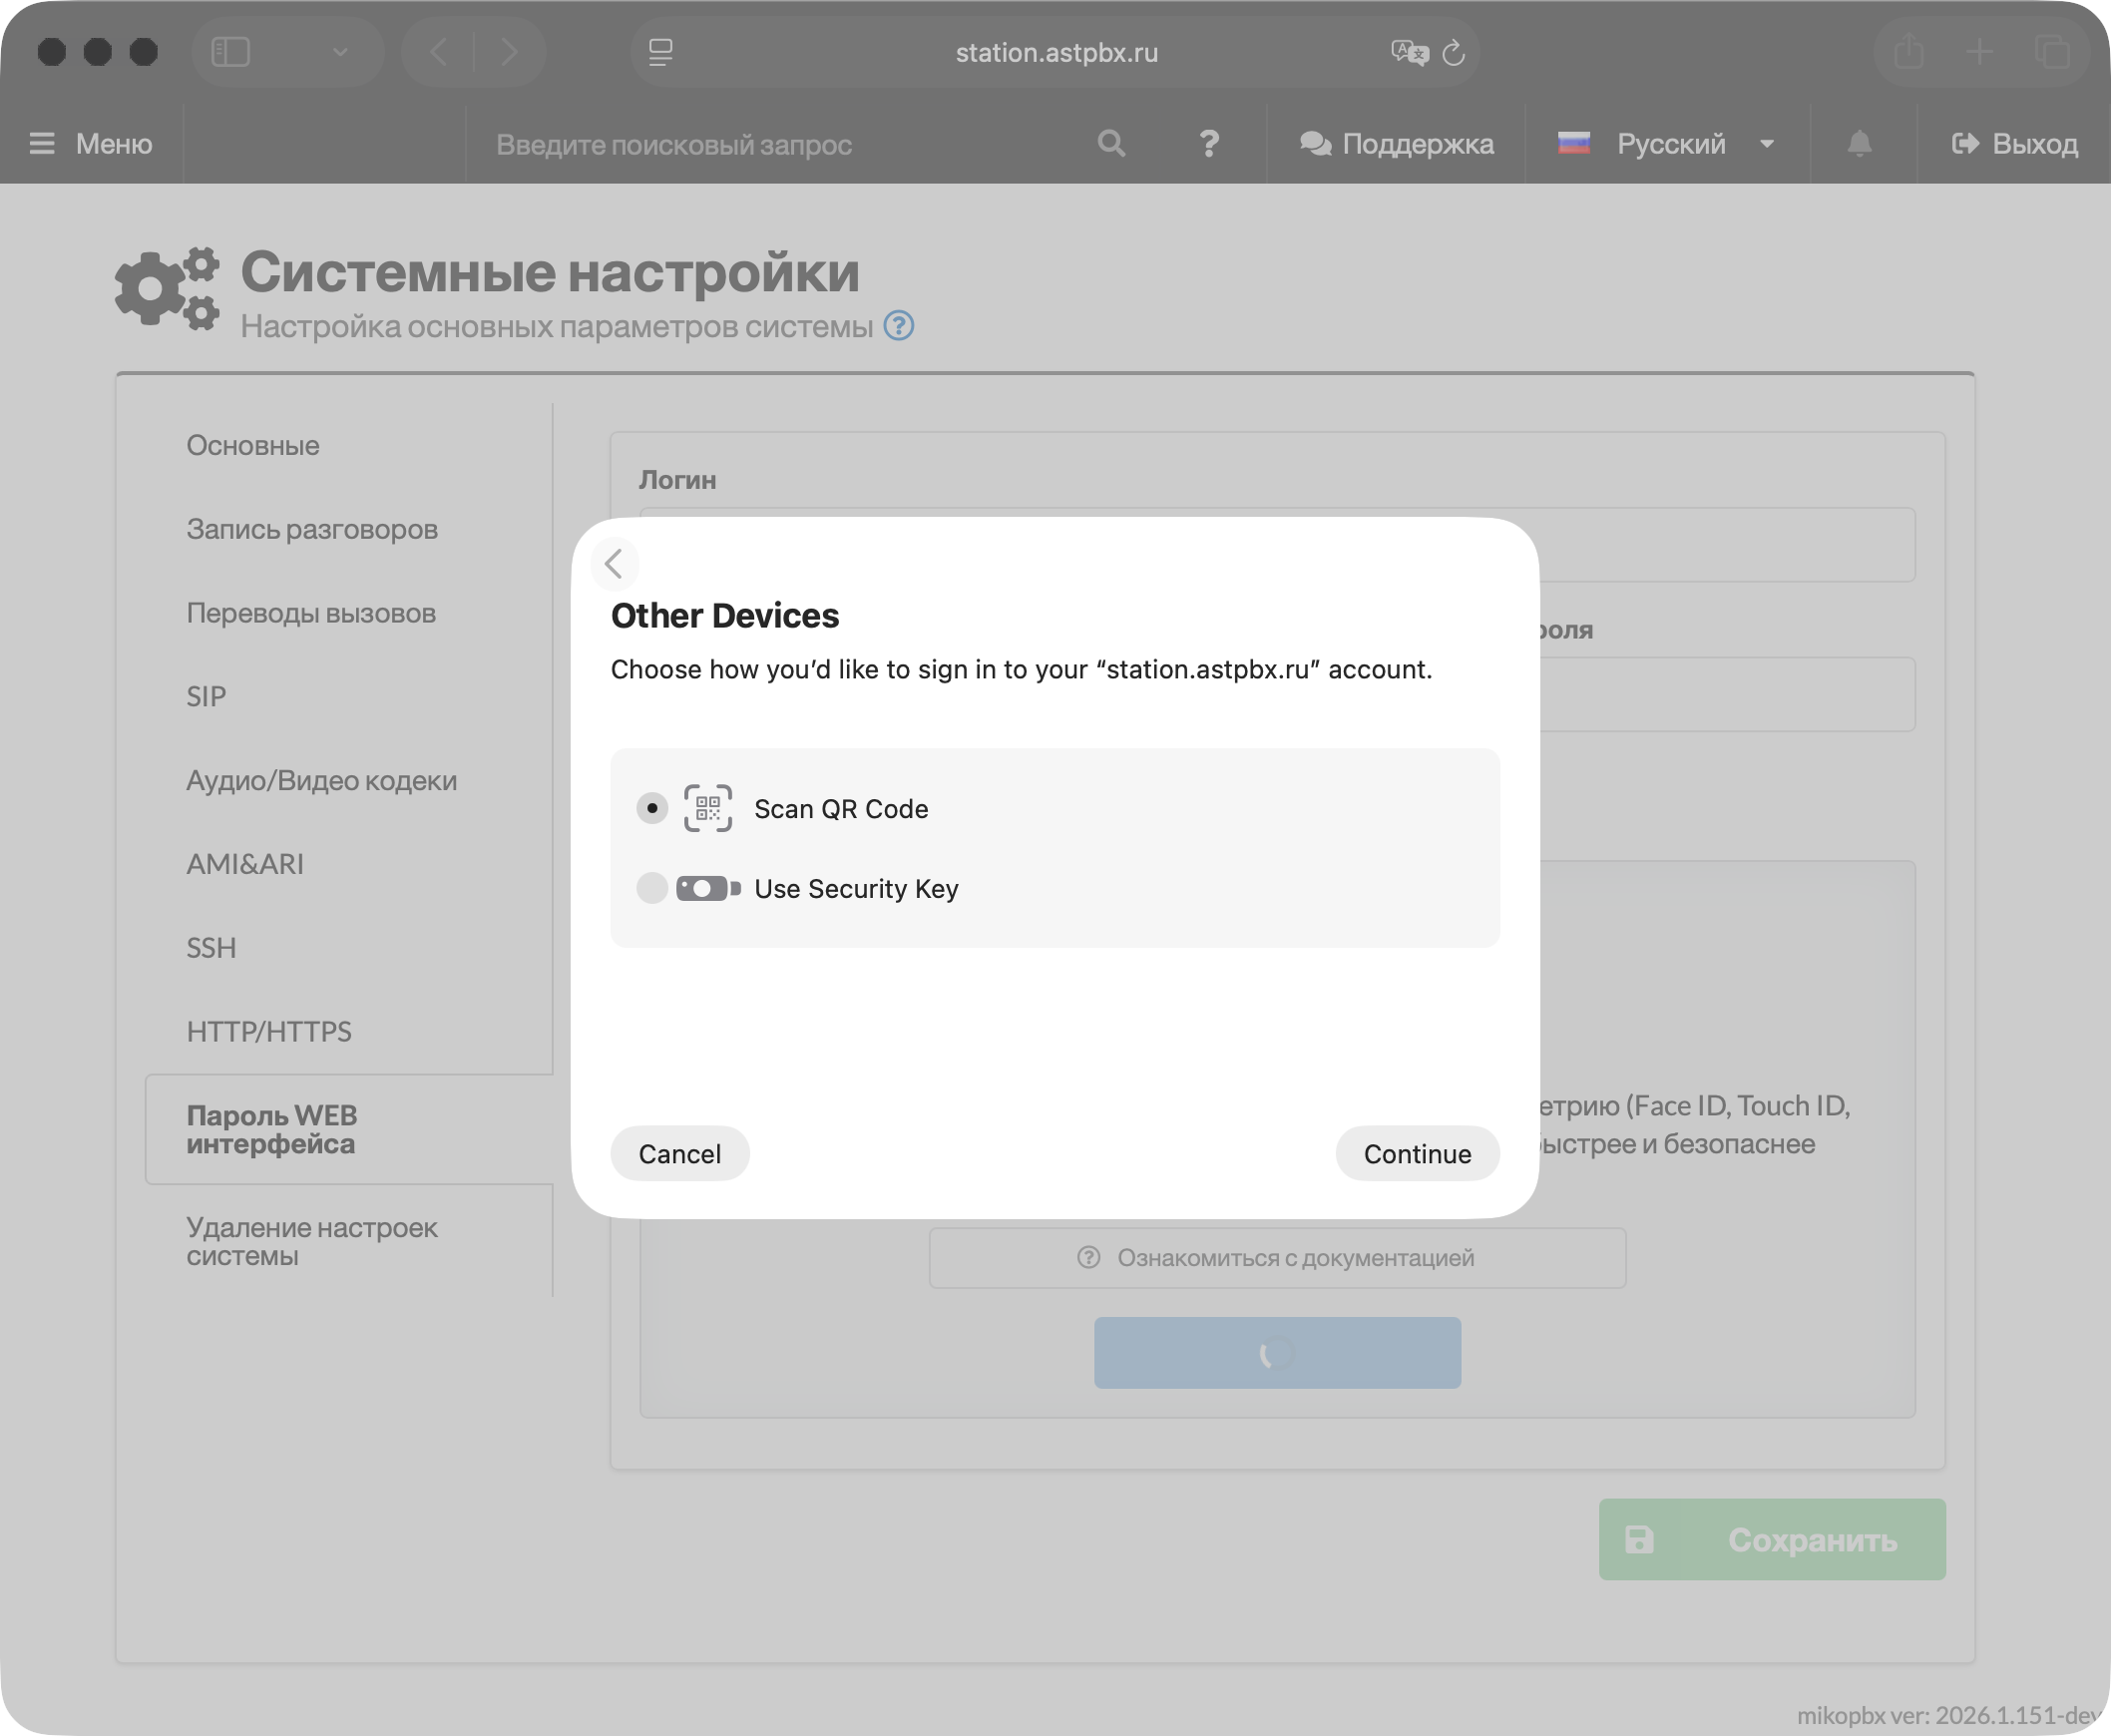Viewport: 2111px width, 1736px height.
Task: Open the Запись разговоров settings tab
Action: click(x=312, y=529)
